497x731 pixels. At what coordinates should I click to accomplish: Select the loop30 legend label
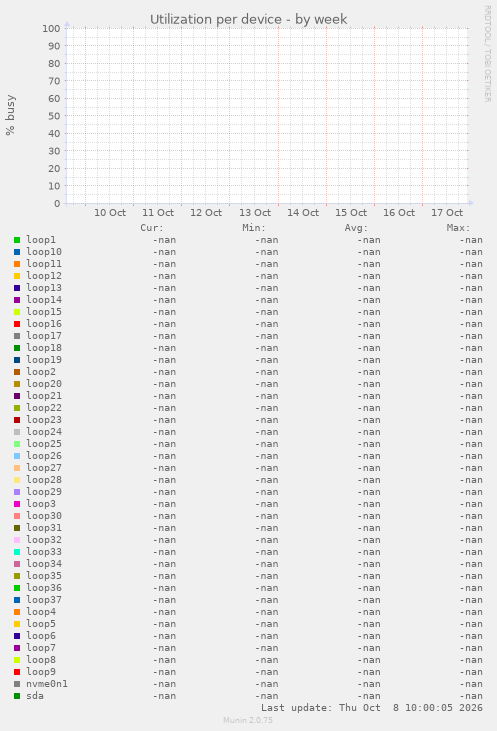44,516
